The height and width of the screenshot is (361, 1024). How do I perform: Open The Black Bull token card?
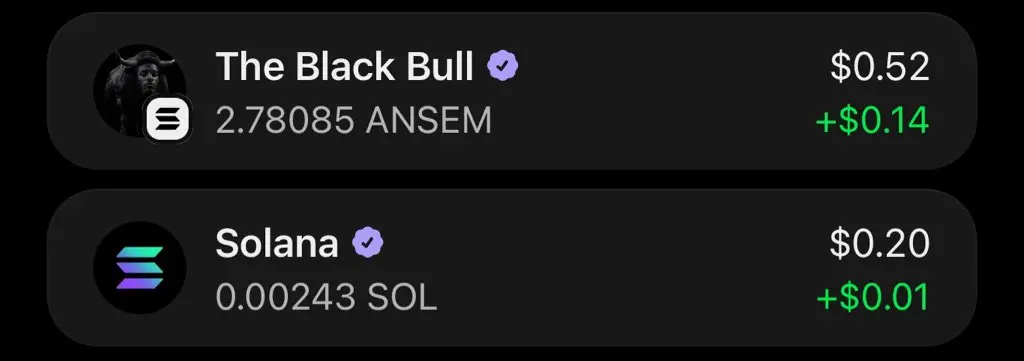[512, 91]
